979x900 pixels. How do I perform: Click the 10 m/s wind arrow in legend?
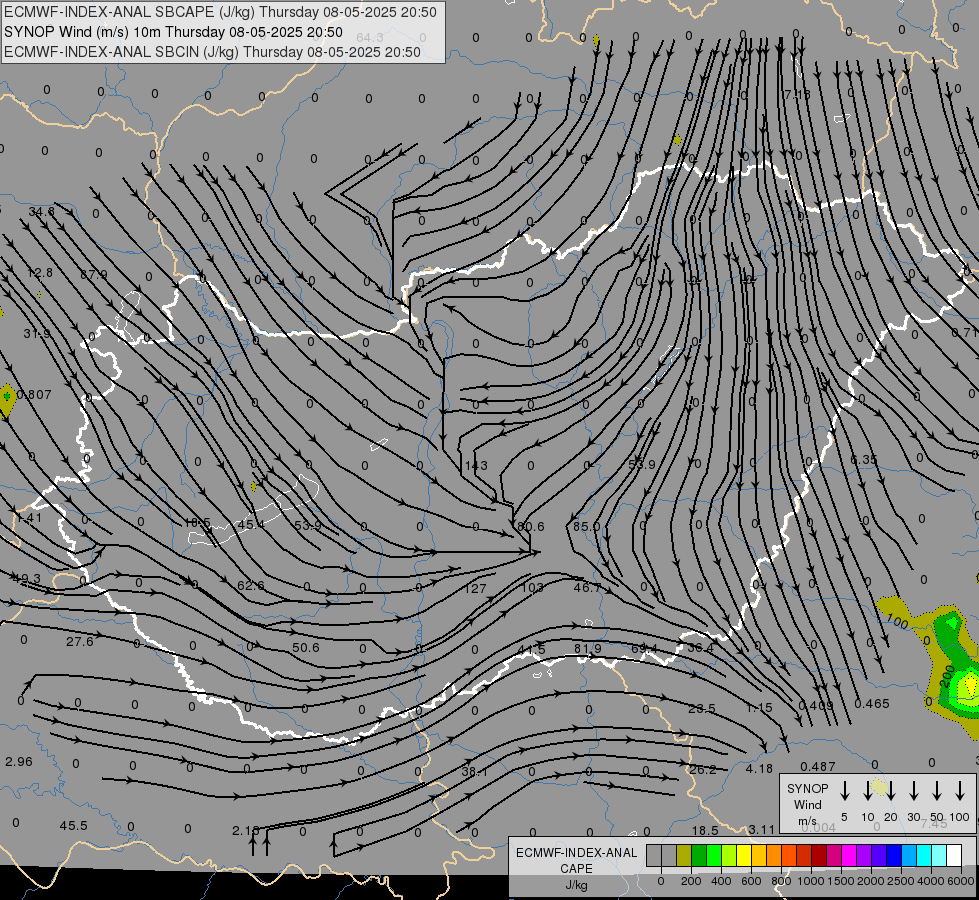click(x=868, y=791)
